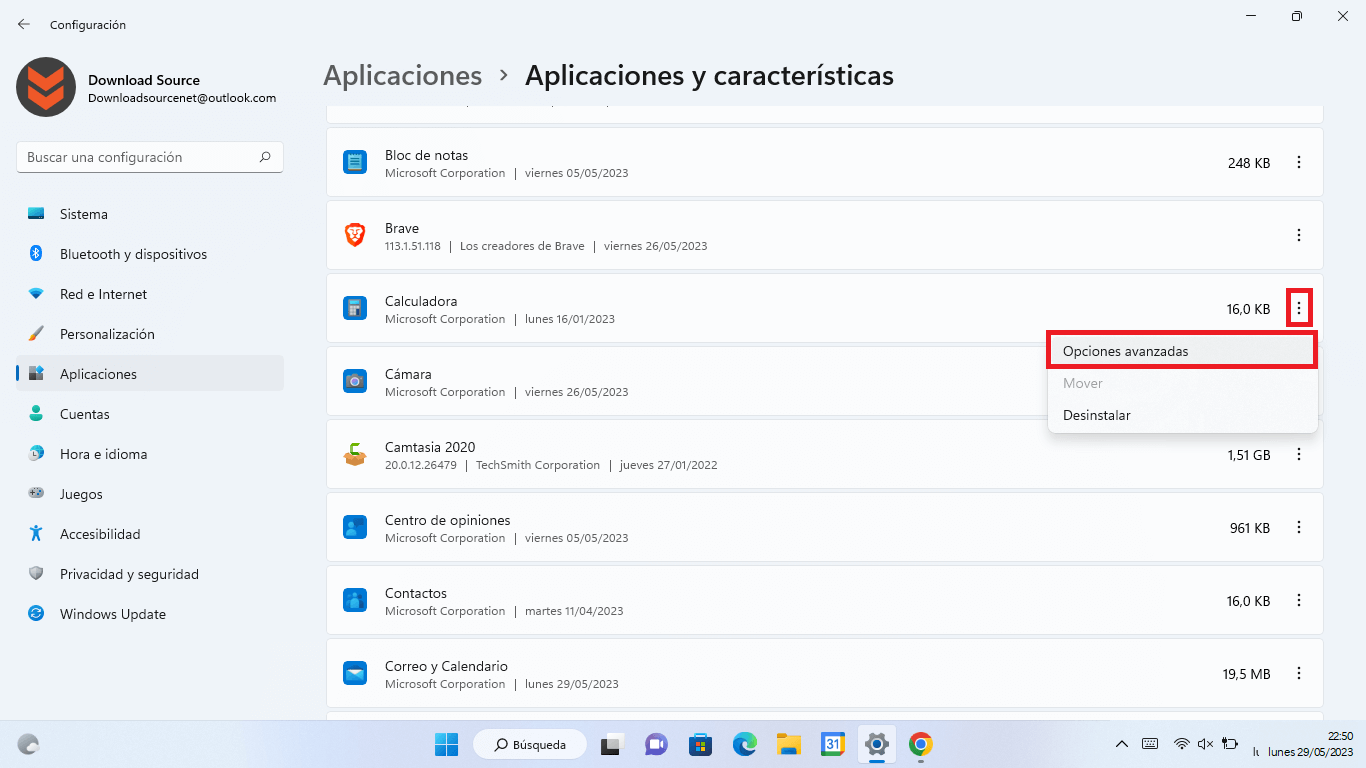Open more options for Camtasia 2020
This screenshot has height=768, width=1366.
point(1299,455)
